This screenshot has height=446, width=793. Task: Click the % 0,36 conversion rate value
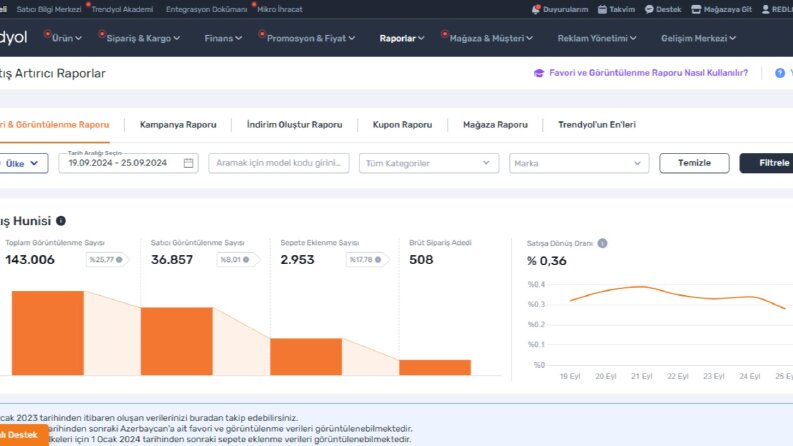pos(547,261)
